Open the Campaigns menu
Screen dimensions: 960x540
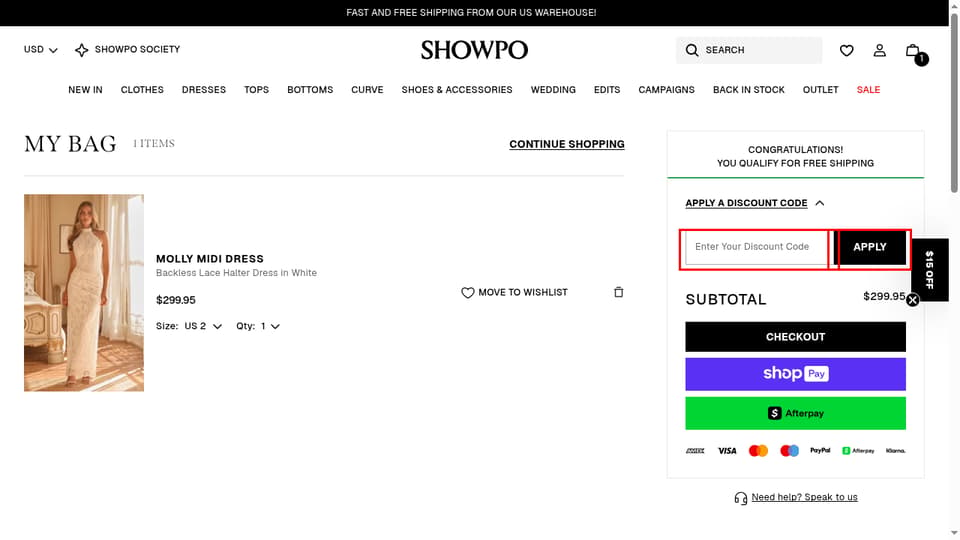pyautogui.click(x=666, y=89)
